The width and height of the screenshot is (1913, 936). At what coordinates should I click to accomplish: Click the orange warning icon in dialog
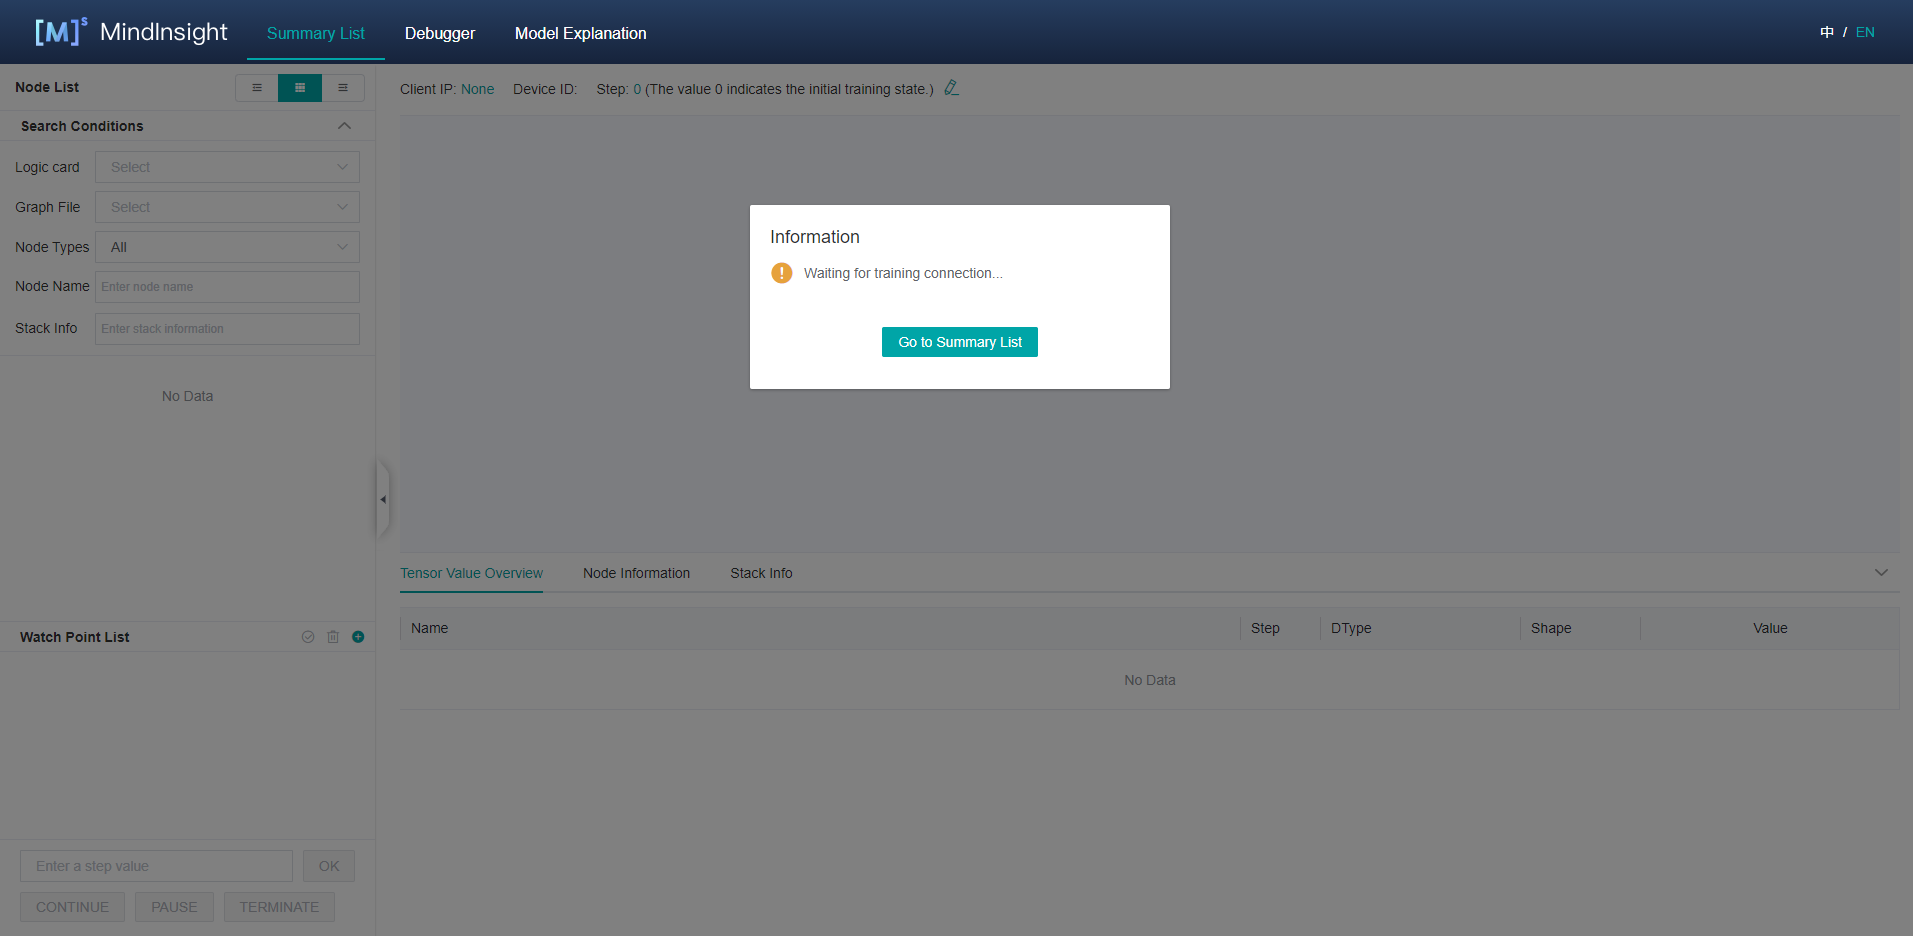[x=781, y=273]
